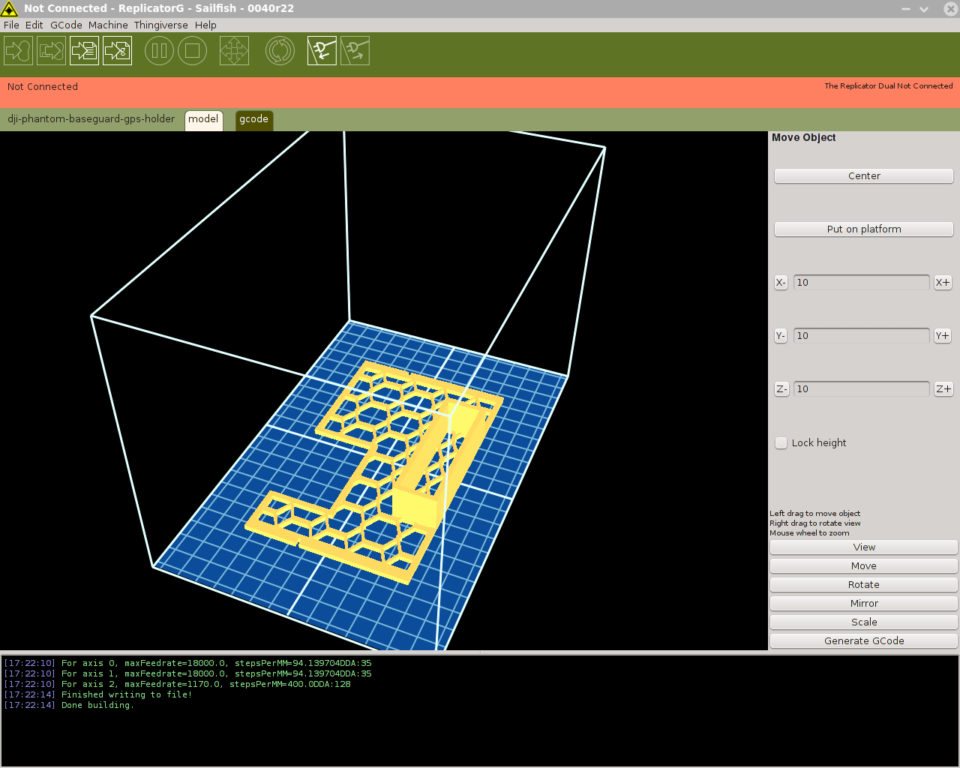The width and height of the screenshot is (960, 768).
Task: Open the Edit menu
Action: [34, 25]
